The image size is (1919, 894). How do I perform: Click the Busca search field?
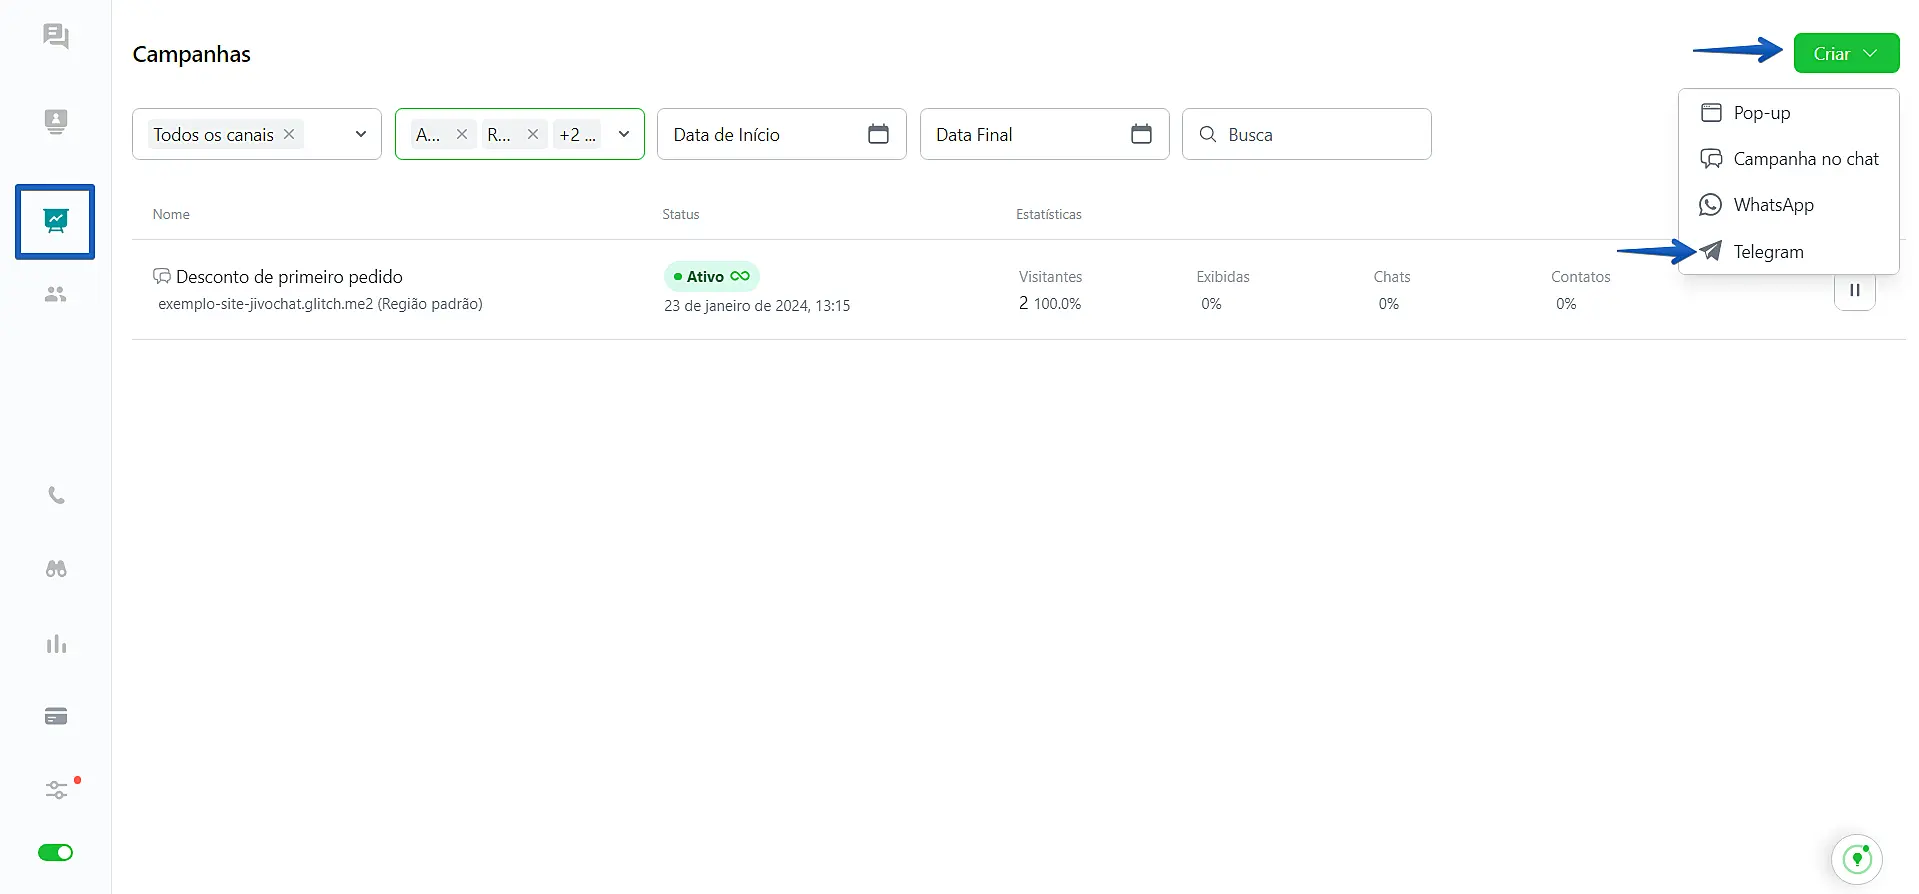(x=1320, y=135)
